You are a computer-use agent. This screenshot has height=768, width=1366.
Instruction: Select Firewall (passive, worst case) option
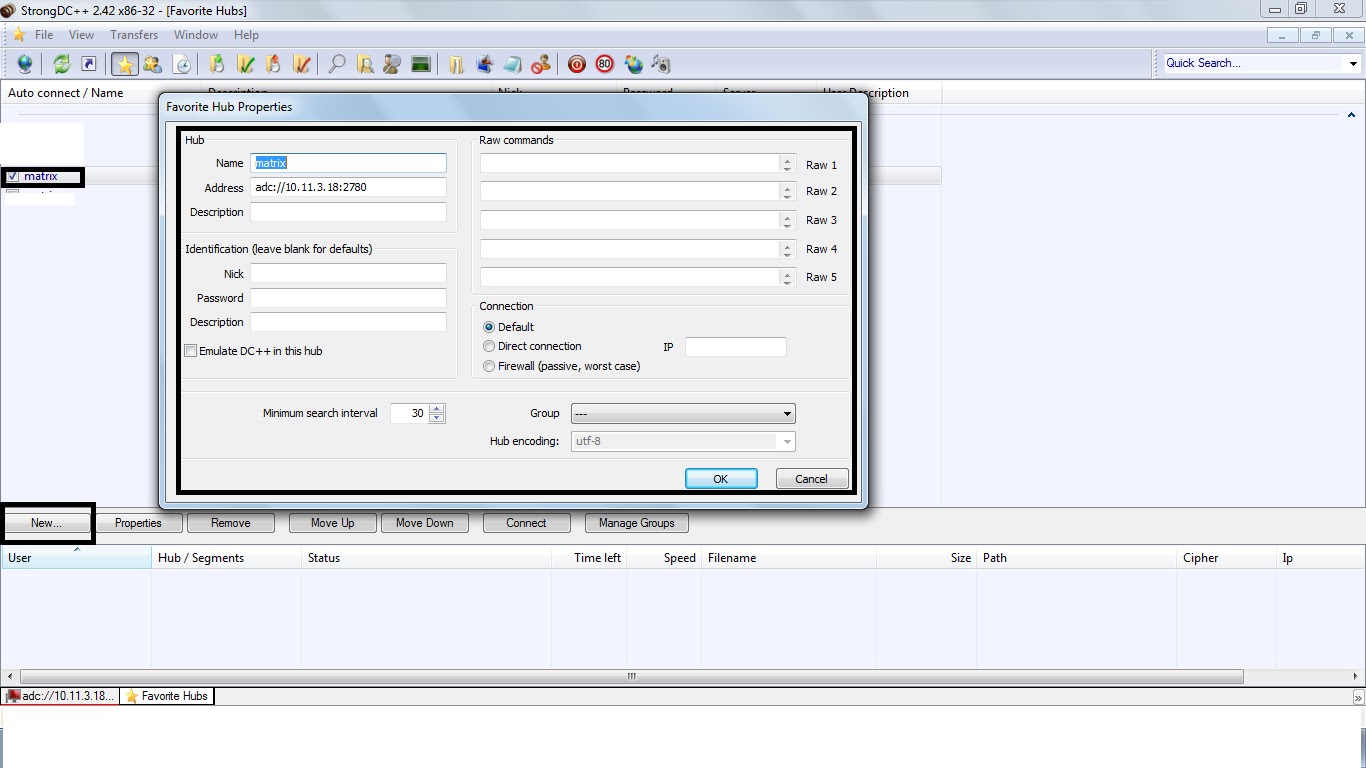coord(489,366)
